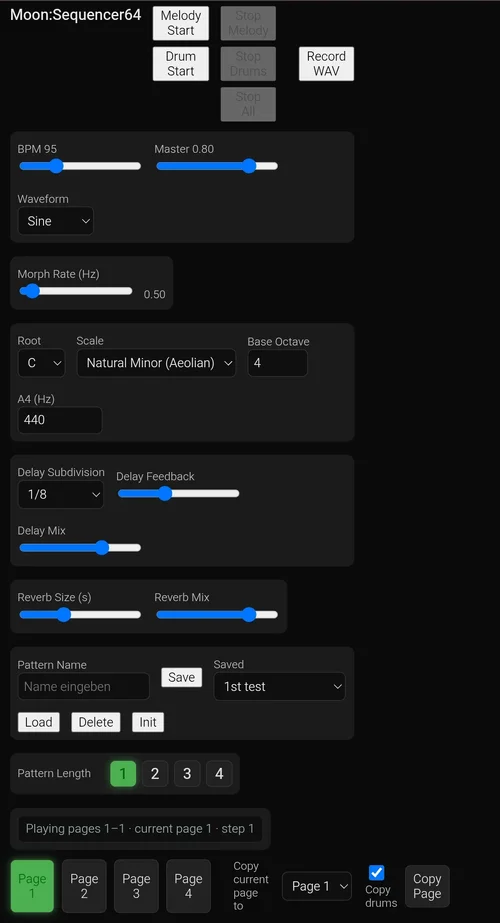Screen dimensions: 500x923
Task: Click the 0.50 morph rate value
Action: point(154,294)
